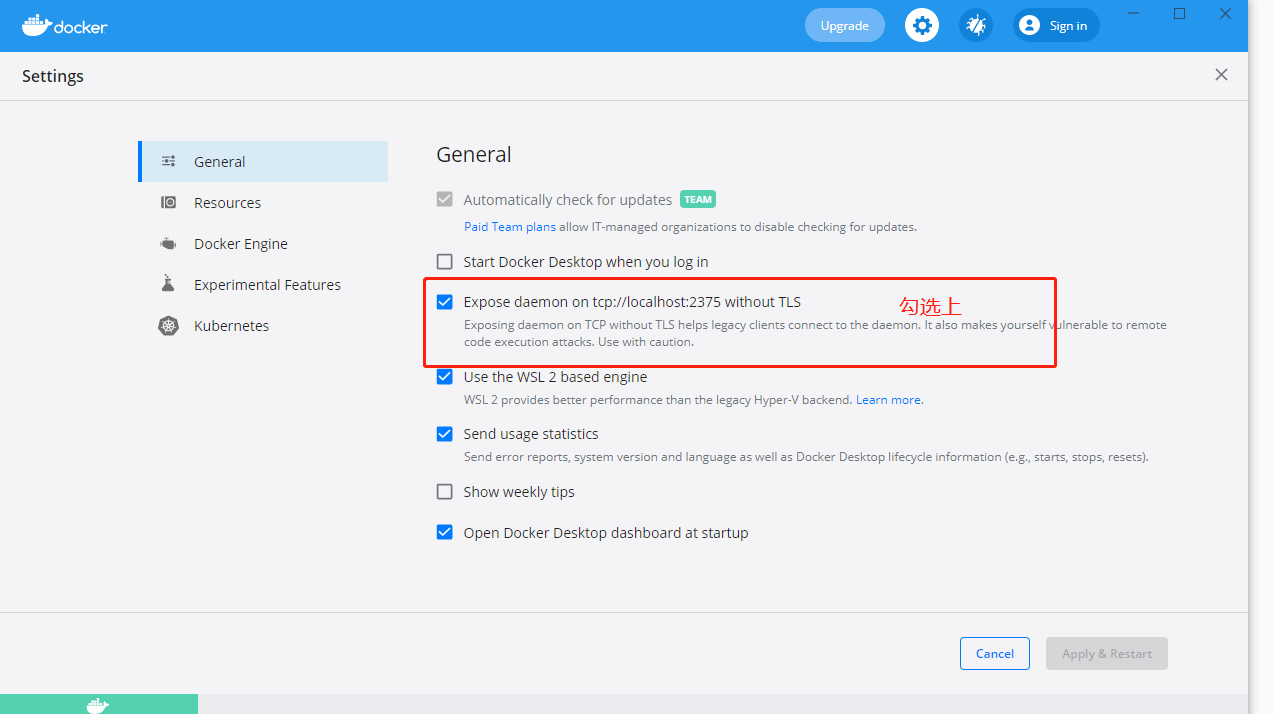Select the General settings tab
This screenshot has height=714, width=1274.
(263, 161)
